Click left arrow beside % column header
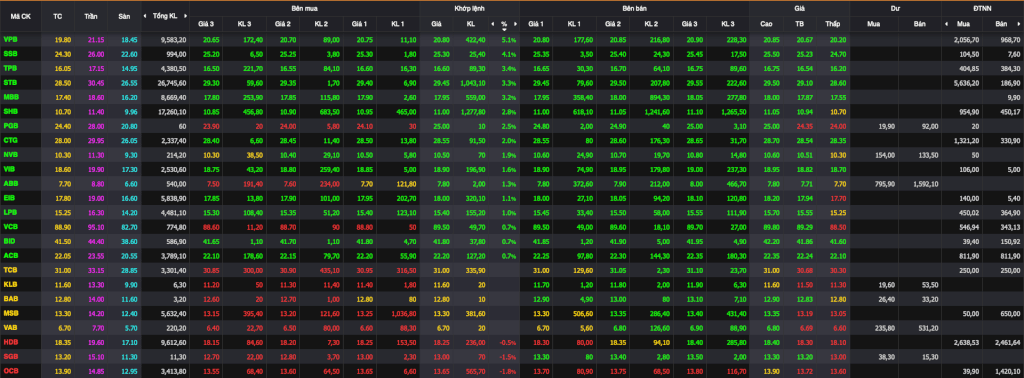Viewport: 1024px width, 378px height. click(492, 24)
